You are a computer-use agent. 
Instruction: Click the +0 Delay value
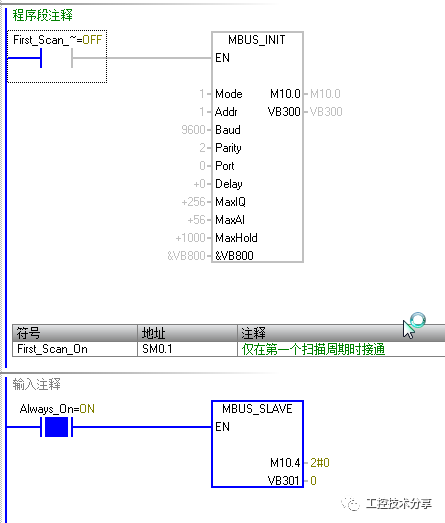[x=199, y=184]
